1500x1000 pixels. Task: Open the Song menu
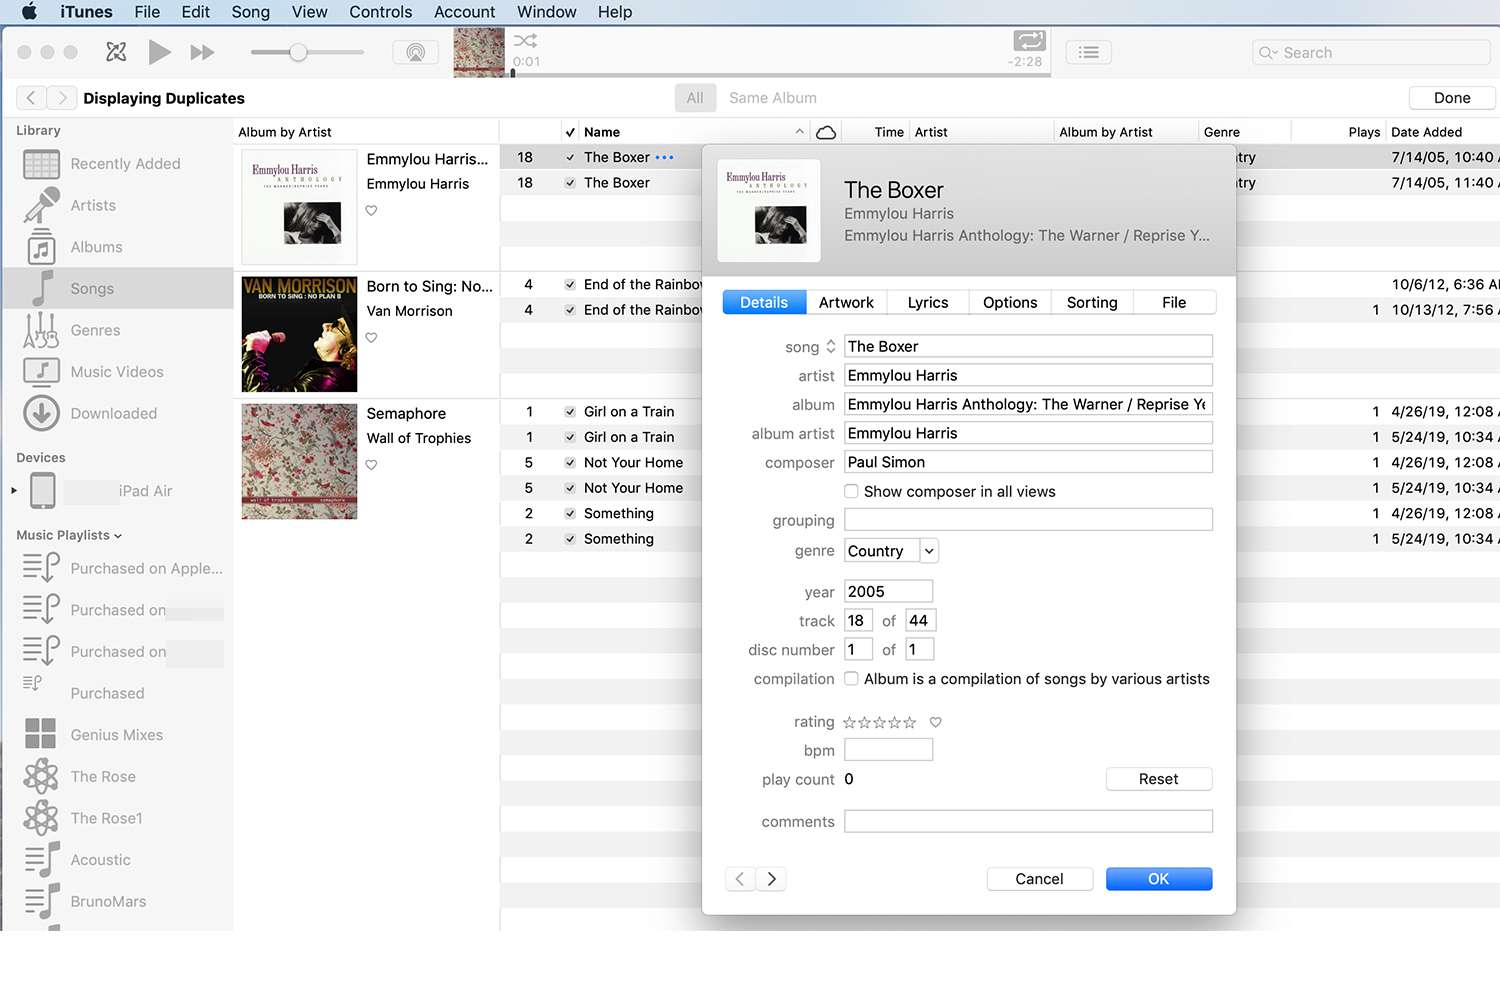(250, 12)
